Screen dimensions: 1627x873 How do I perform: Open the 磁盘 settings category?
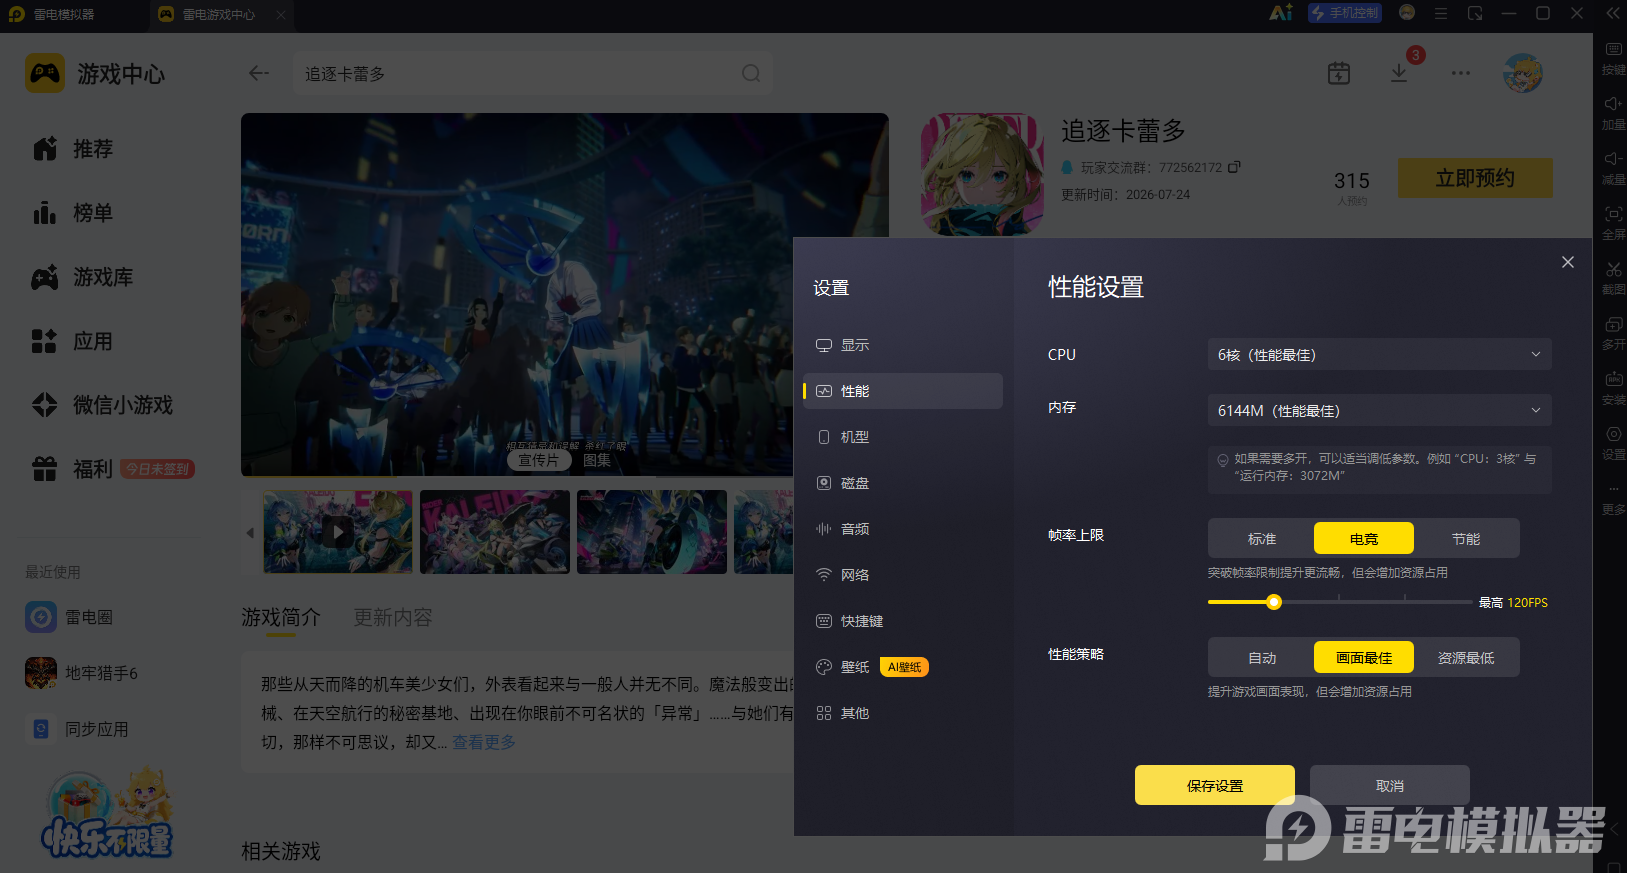click(903, 483)
